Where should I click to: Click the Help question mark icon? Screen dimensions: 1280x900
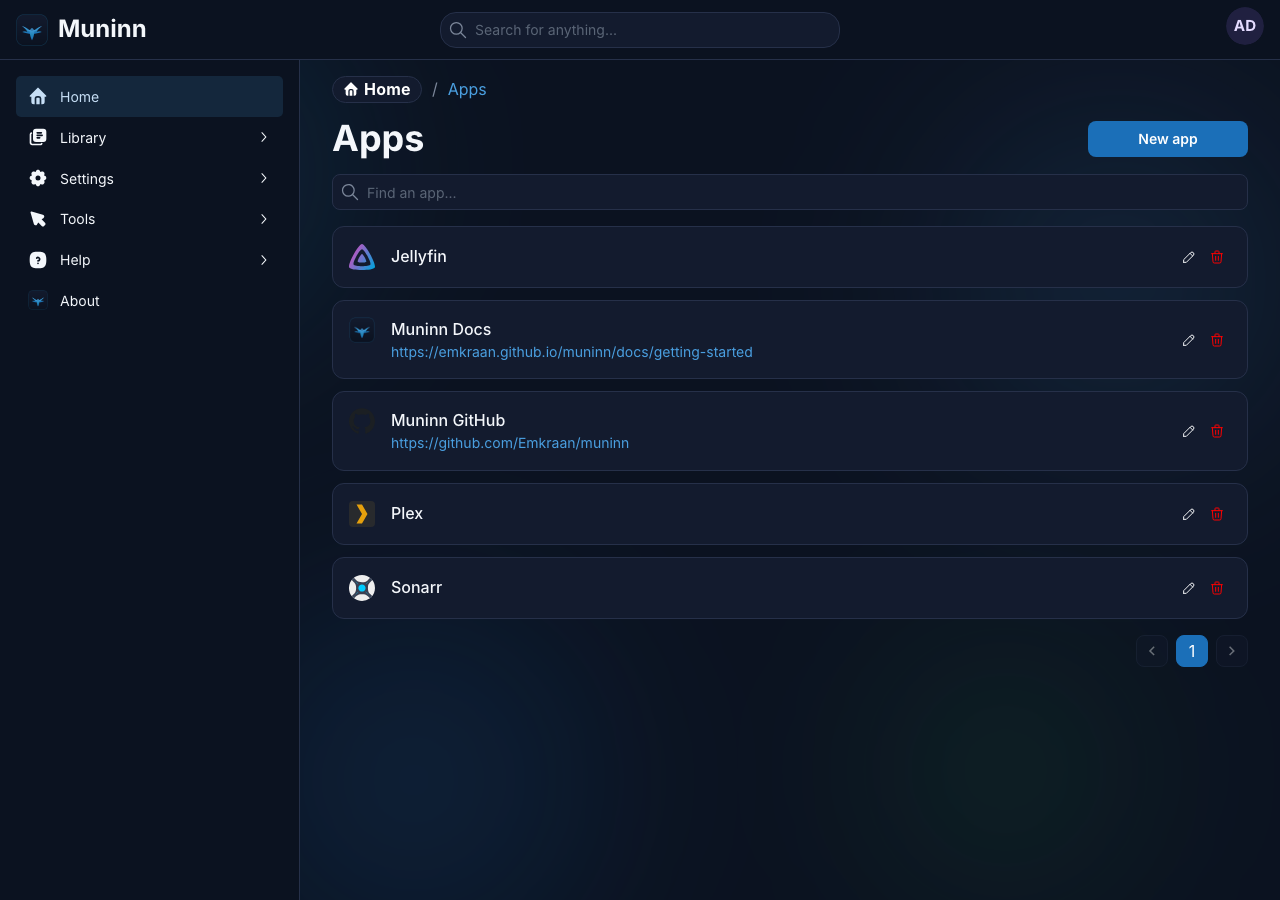[x=38, y=260]
